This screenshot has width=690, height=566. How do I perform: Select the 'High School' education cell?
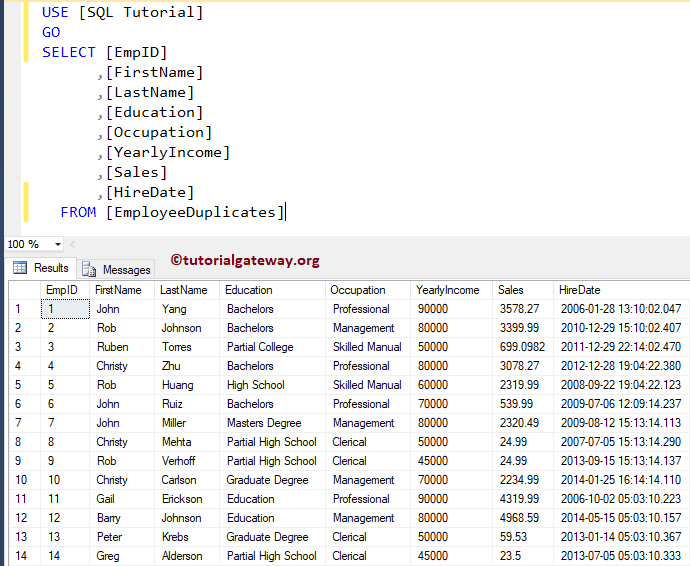(x=272, y=385)
